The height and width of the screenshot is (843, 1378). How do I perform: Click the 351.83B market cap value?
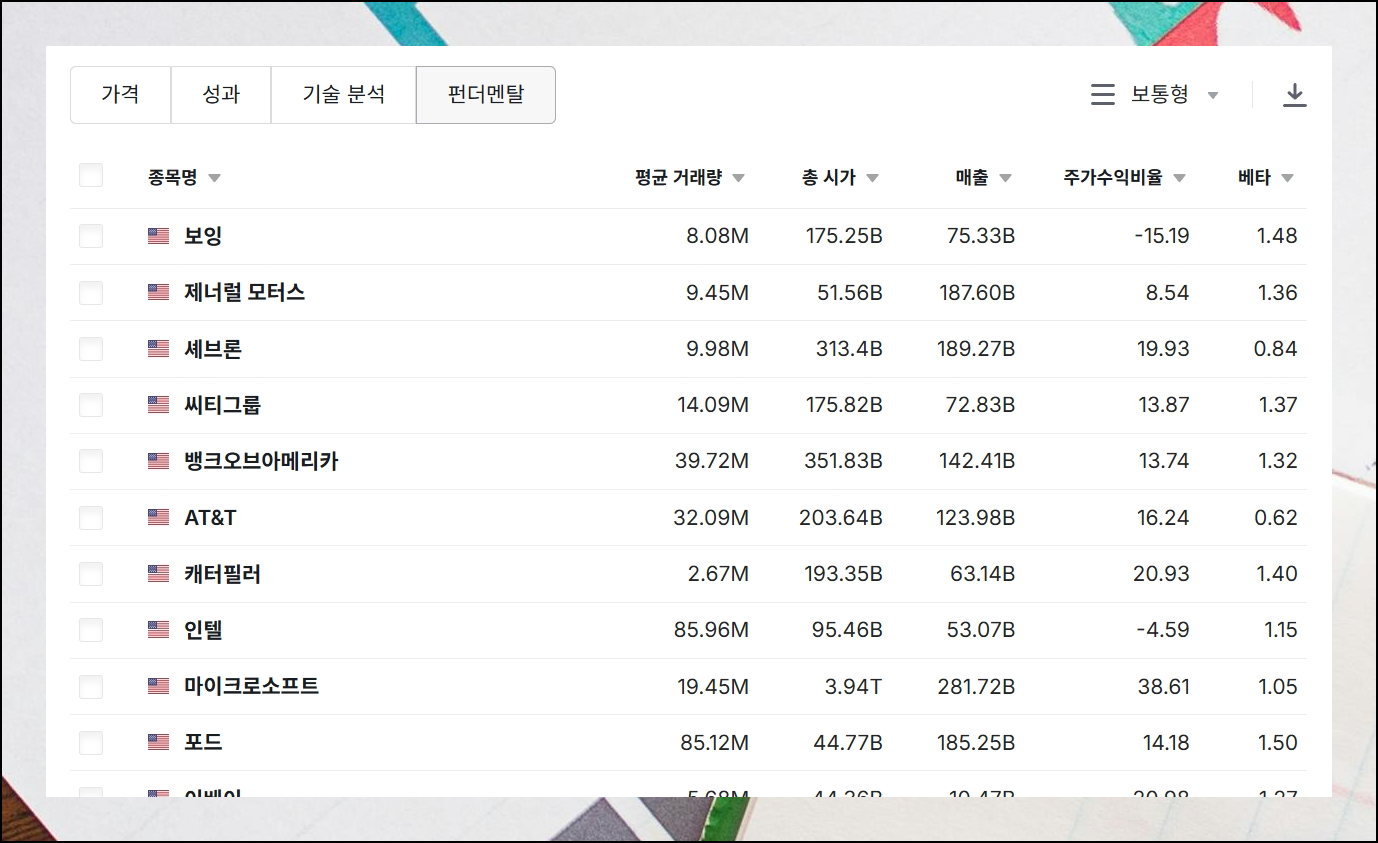pyautogui.click(x=843, y=461)
